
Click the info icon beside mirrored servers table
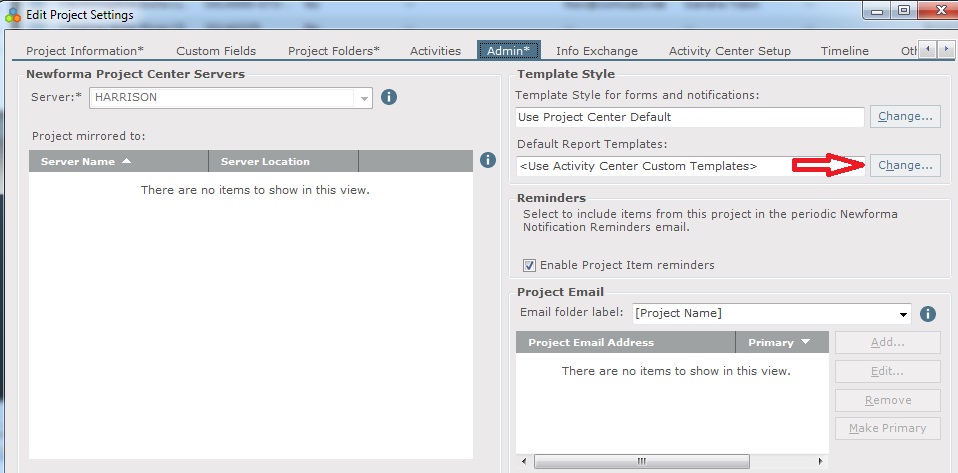488,160
